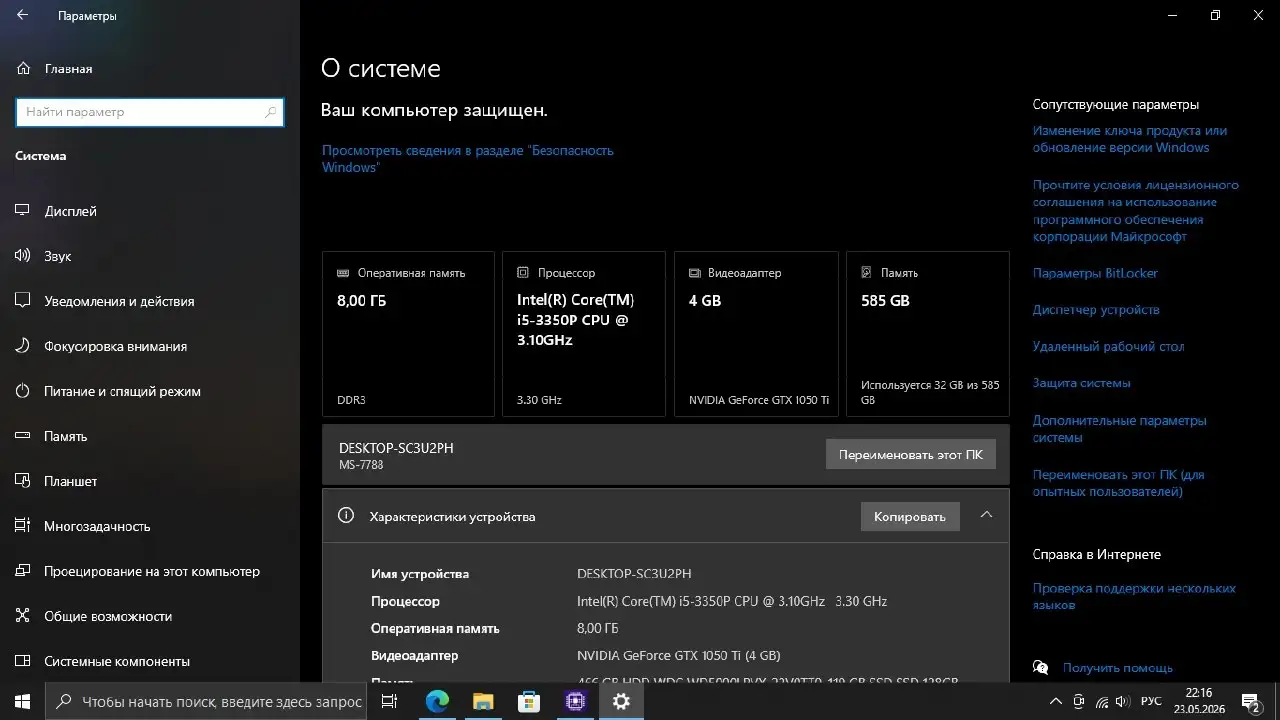
Task: Open File Explorer from the taskbar
Action: 483,702
